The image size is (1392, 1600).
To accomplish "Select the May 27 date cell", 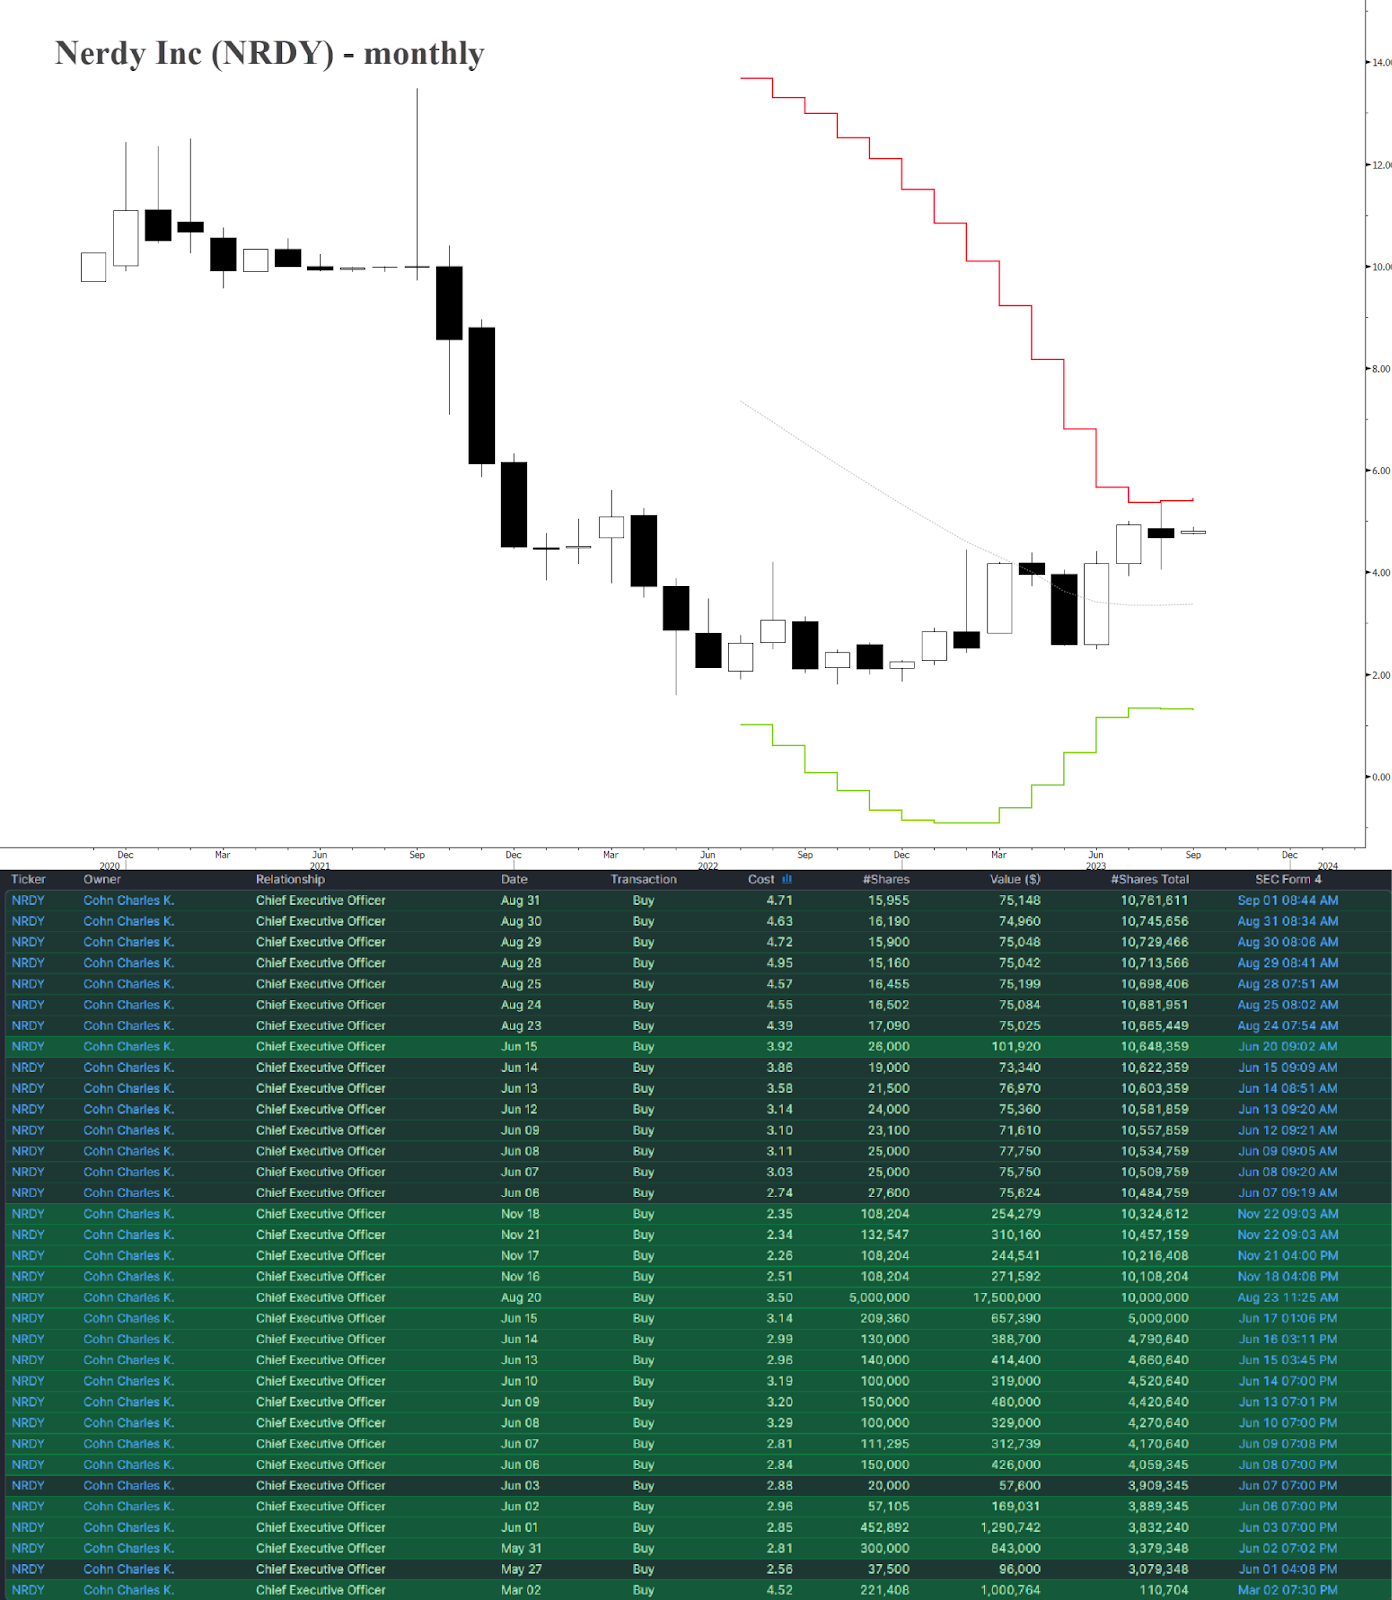I will (521, 1570).
